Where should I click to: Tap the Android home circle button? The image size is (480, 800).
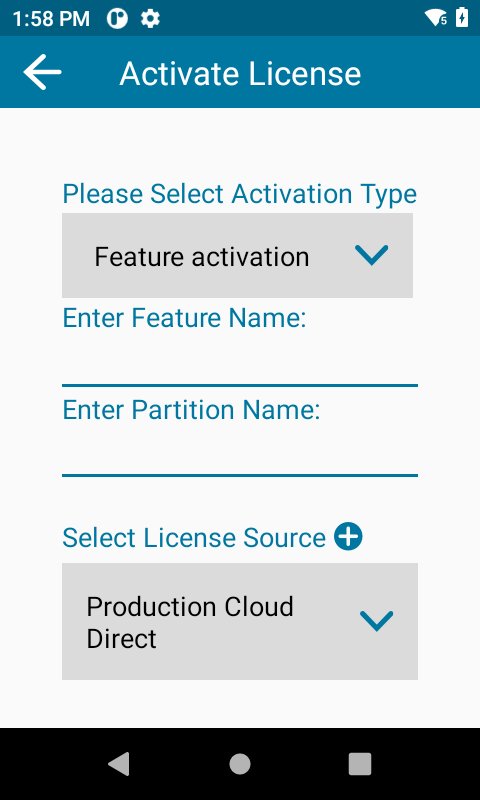coord(240,764)
